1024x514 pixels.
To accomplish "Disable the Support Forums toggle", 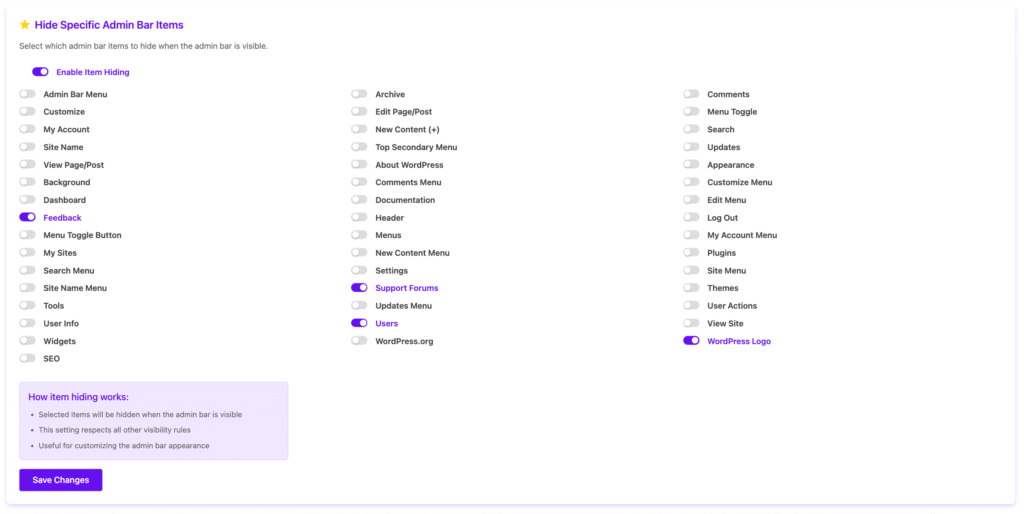I will (x=359, y=288).
